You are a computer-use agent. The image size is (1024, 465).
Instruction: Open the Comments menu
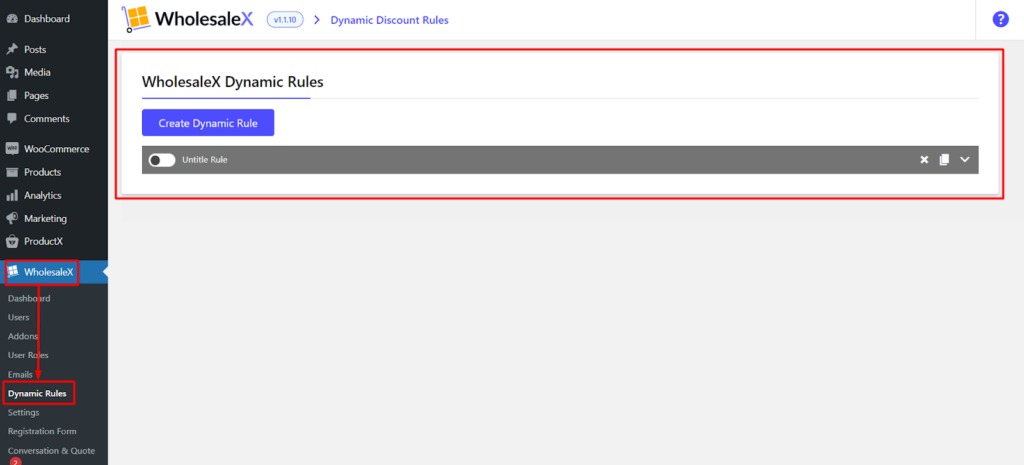click(47, 119)
